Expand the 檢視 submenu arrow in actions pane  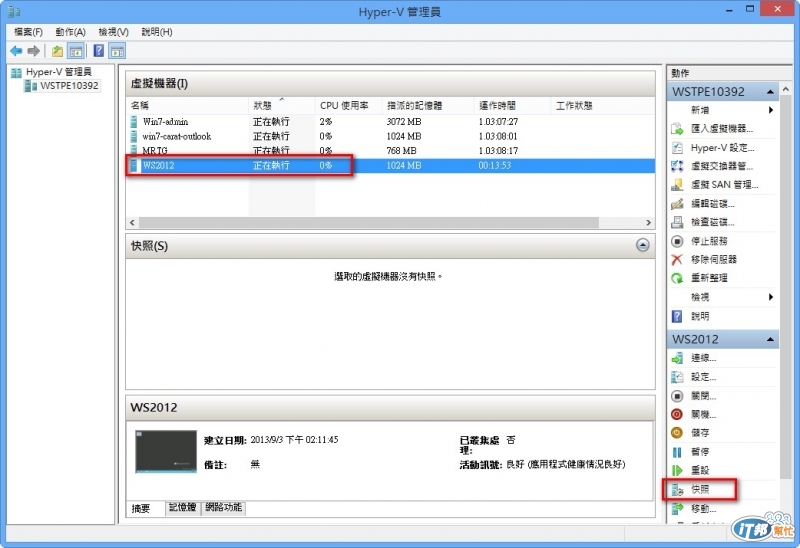pos(770,297)
